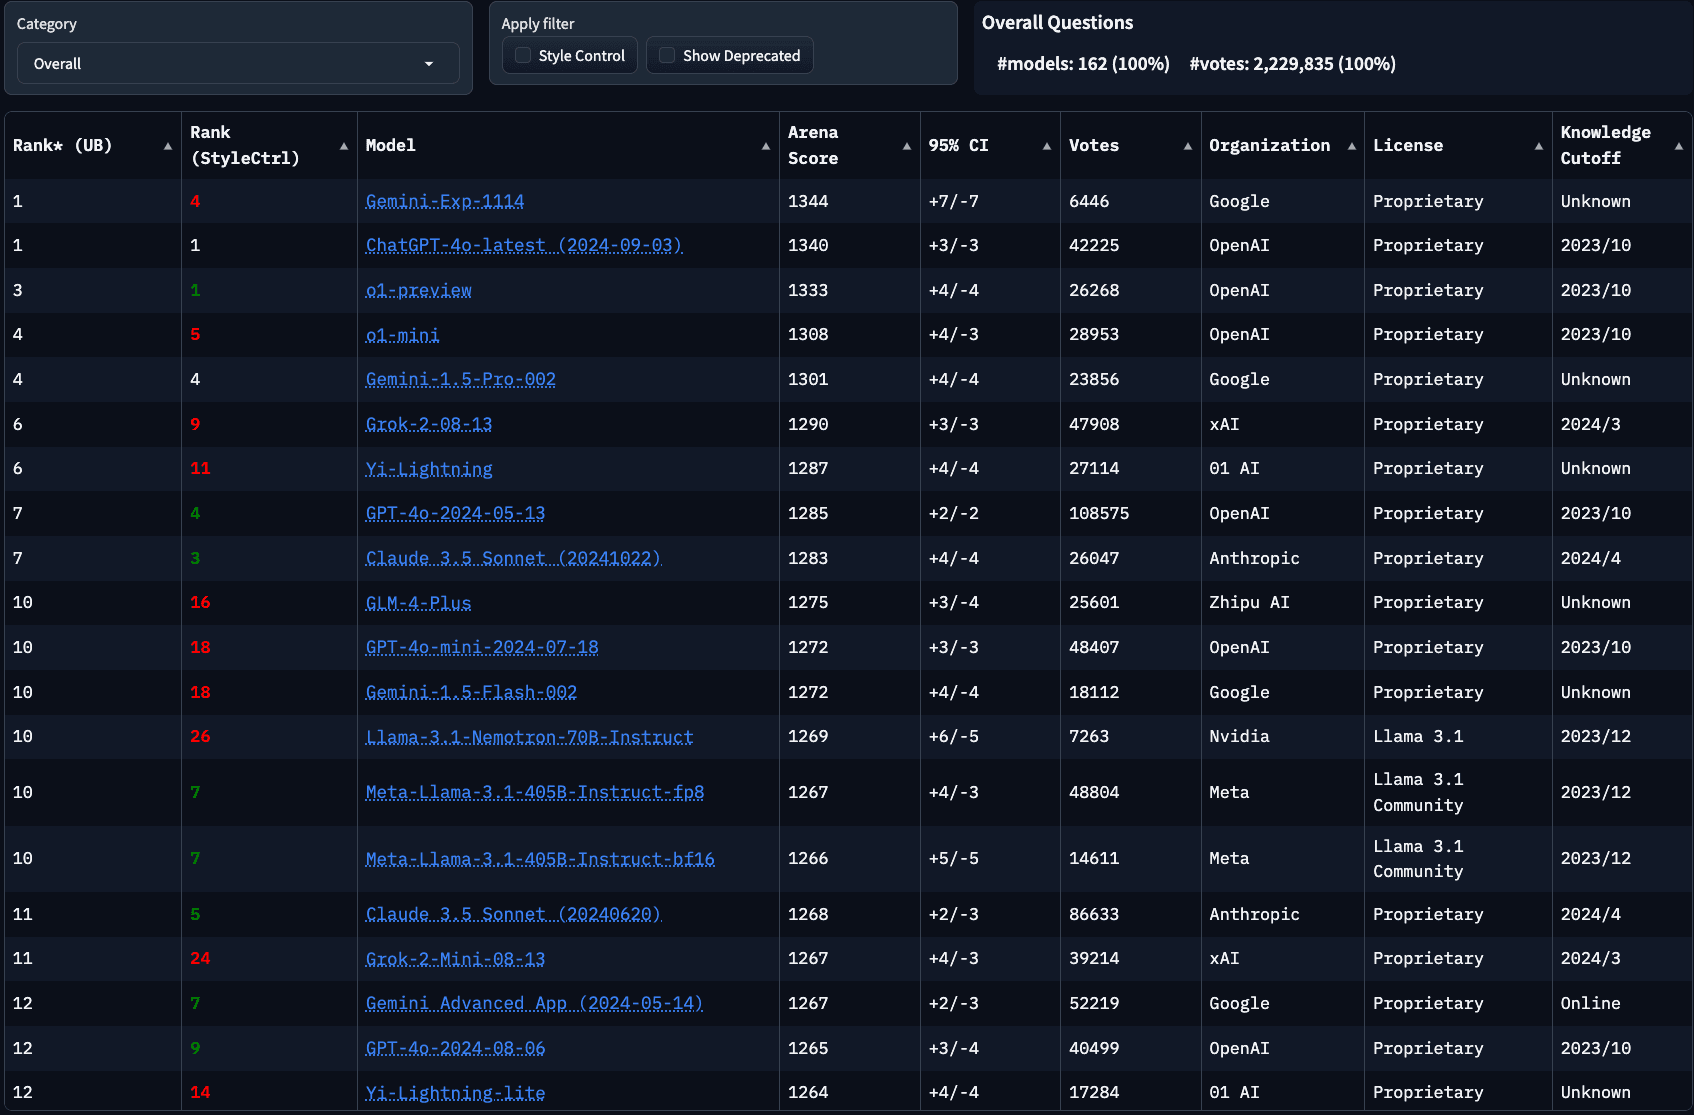The image size is (1694, 1115).
Task: Sort by Arena Score column arrow
Action: coord(907,146)
